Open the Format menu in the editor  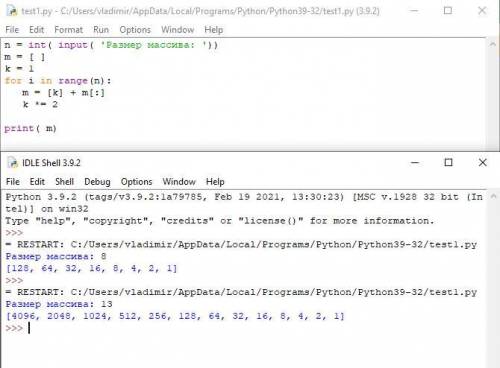(68, 30)
